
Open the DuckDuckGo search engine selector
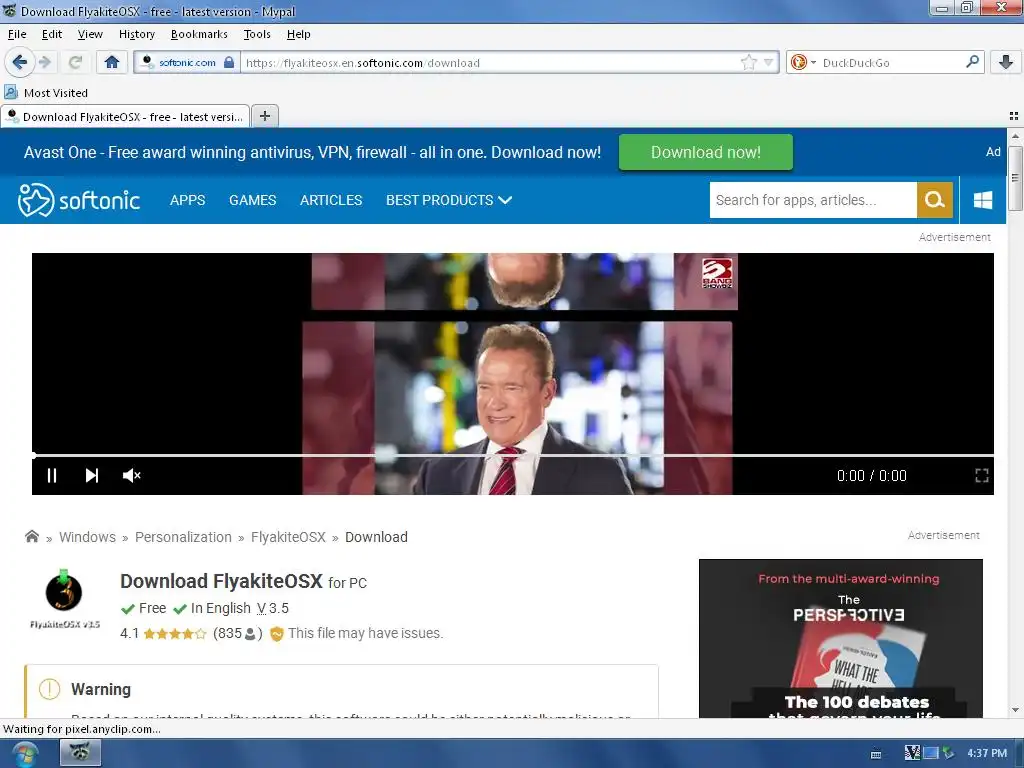803,63
